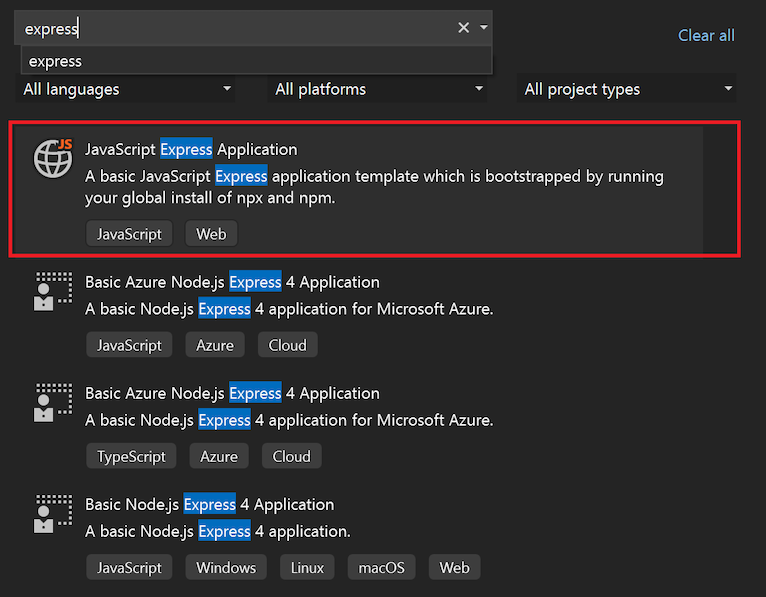Click the Cloud tag on the first Azure template
The image size is (766, 597).
(287, 345)
